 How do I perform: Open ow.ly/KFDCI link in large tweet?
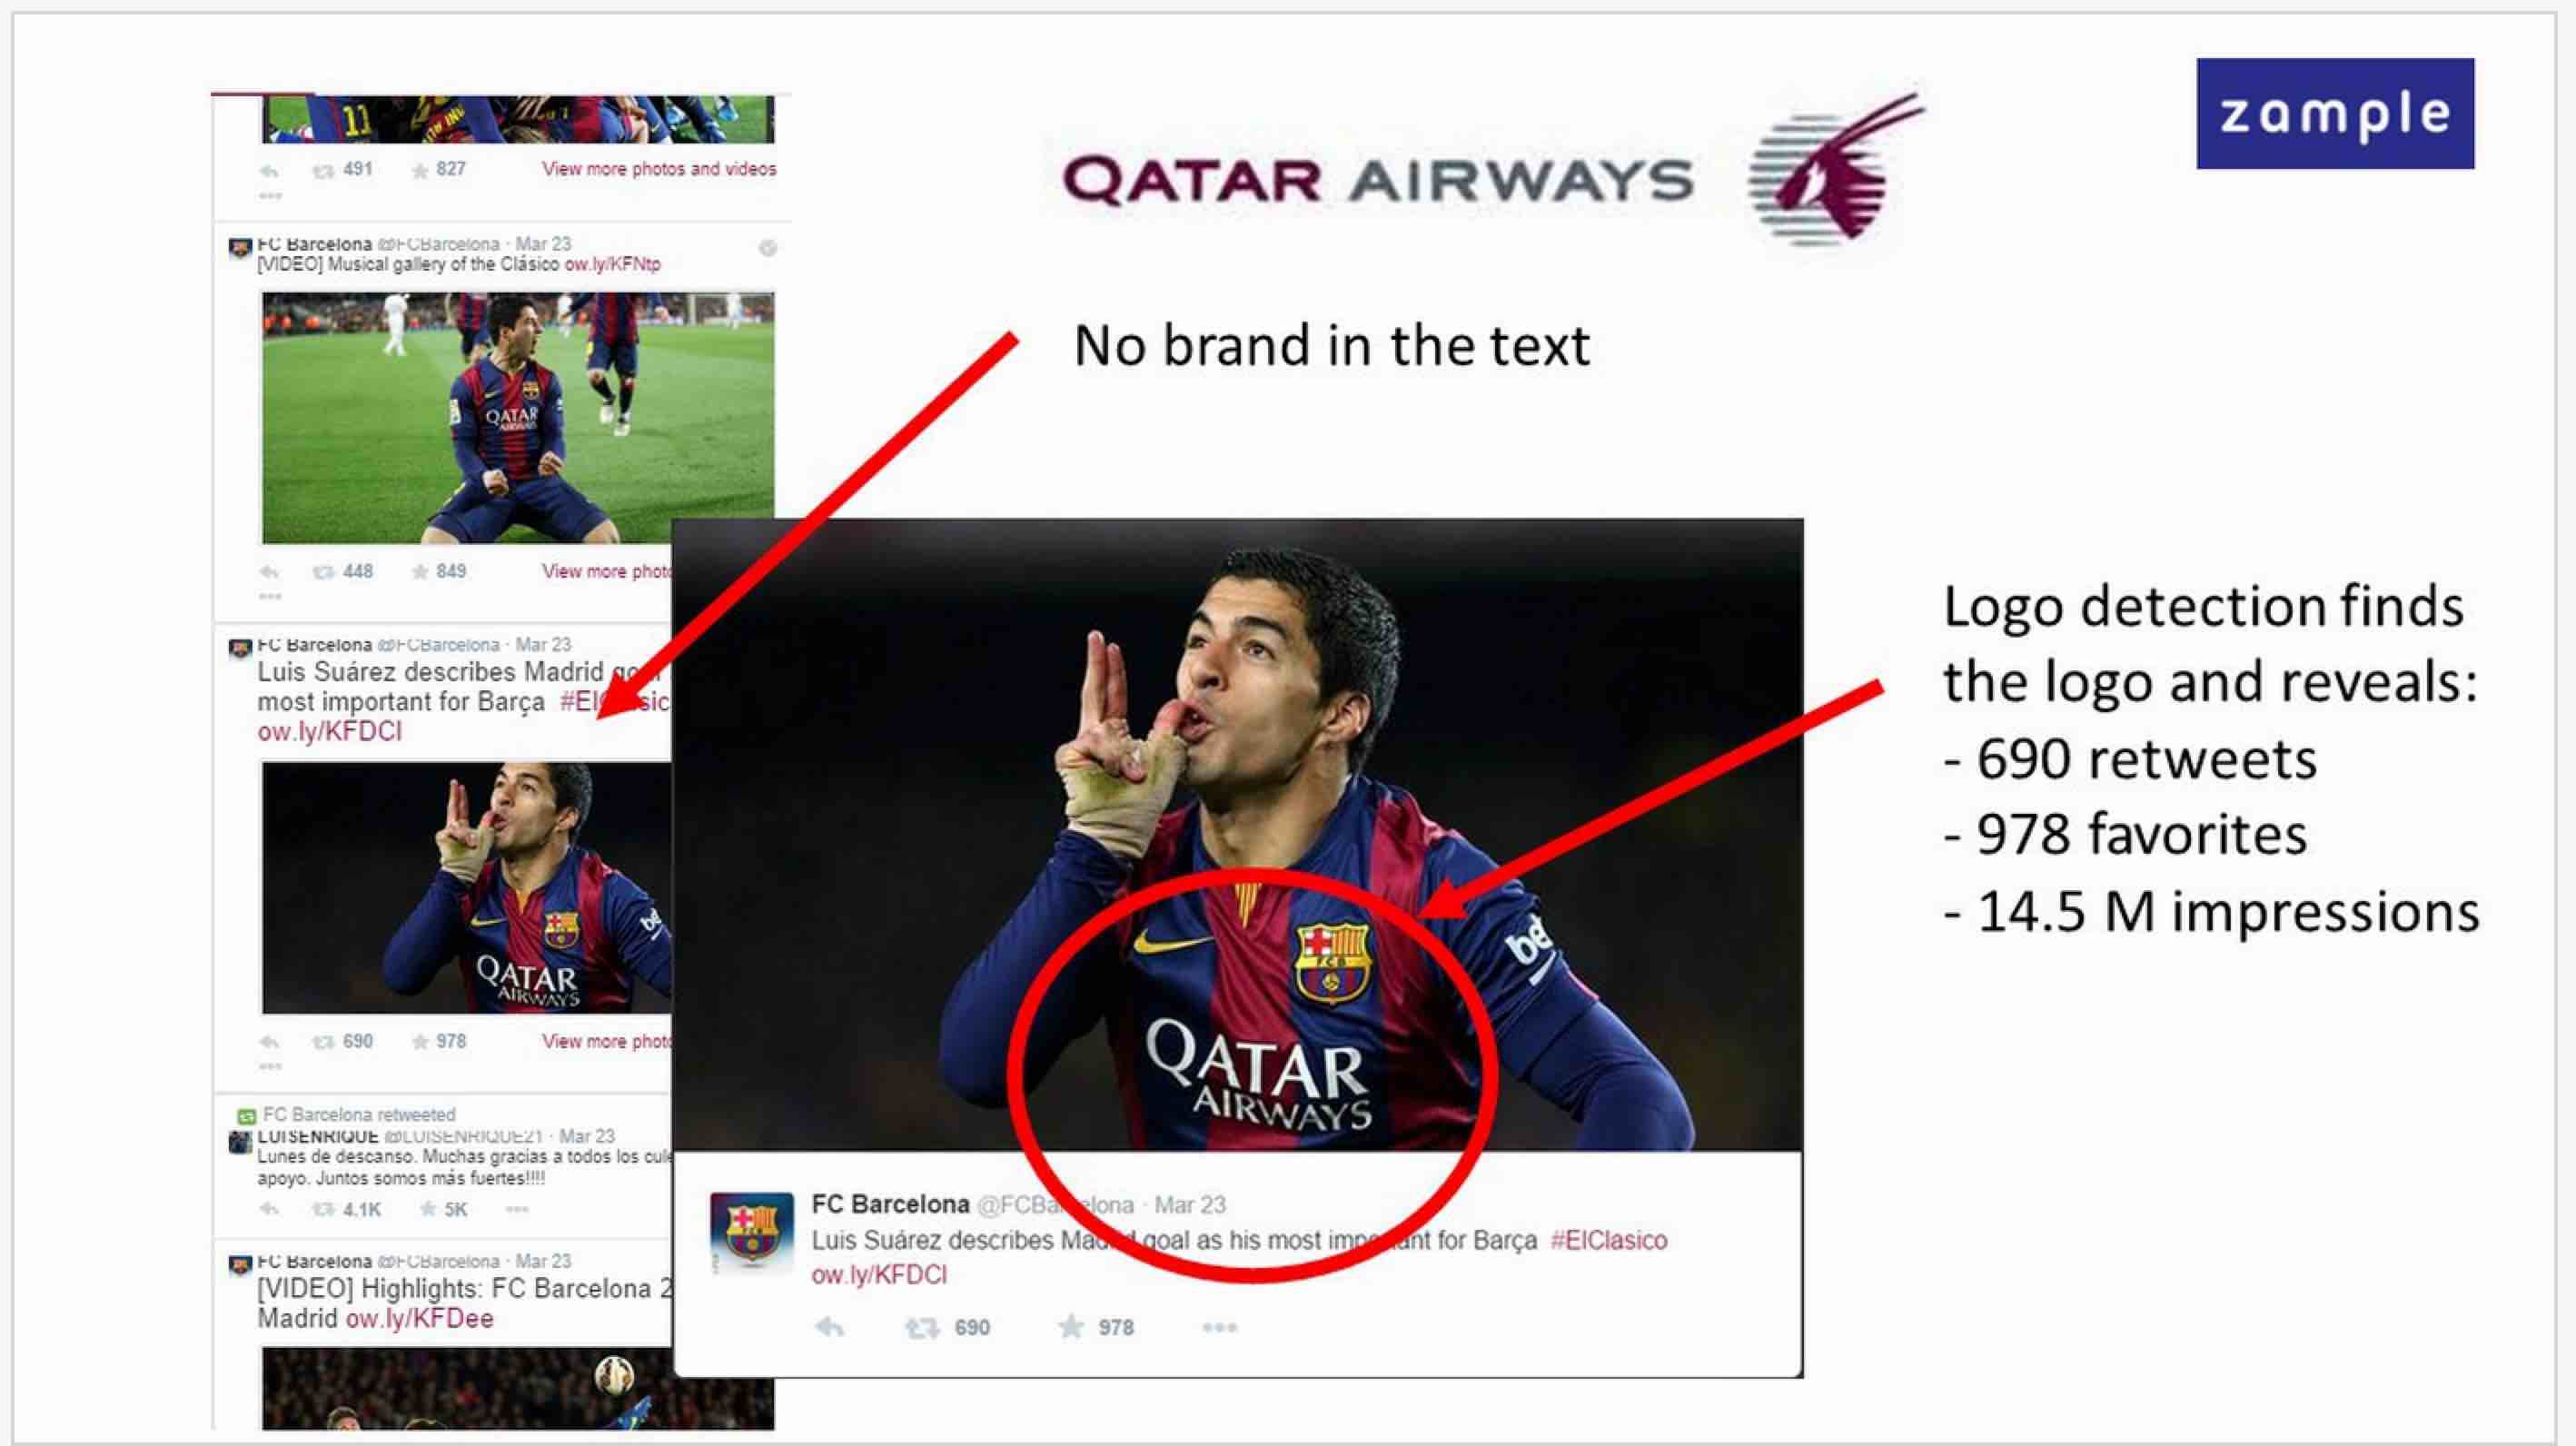pyautogui.click(x=878, y=1275)
